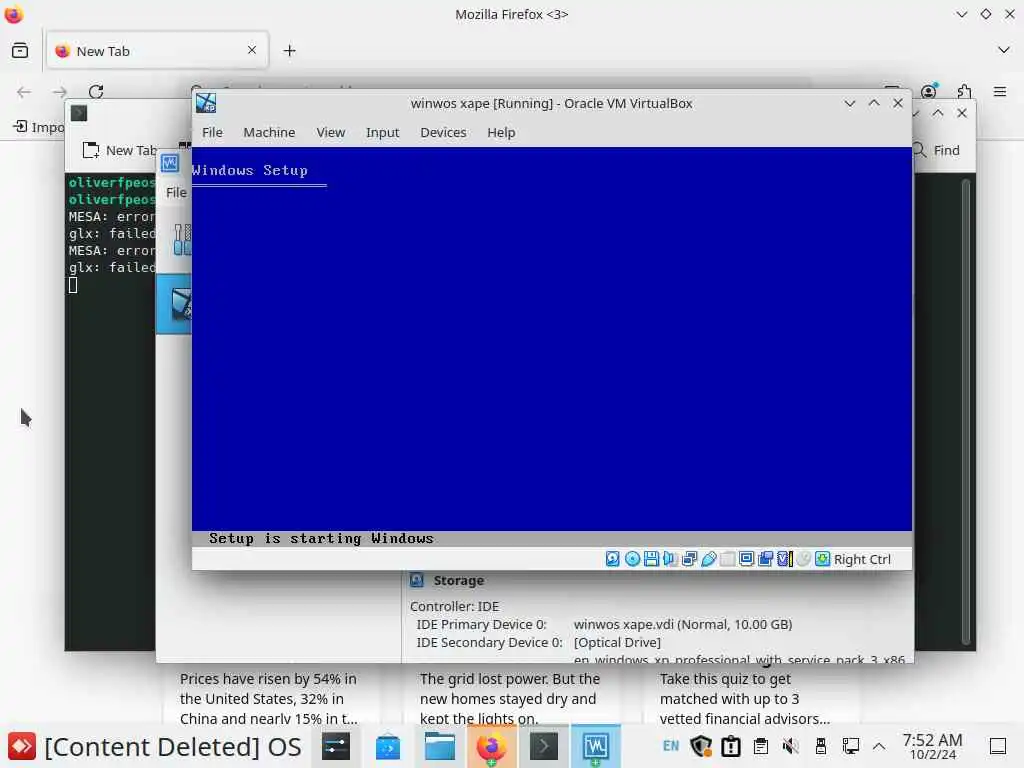
Task: Click the hard disk activity indicator in VM status bar
Action: point(613,559)
